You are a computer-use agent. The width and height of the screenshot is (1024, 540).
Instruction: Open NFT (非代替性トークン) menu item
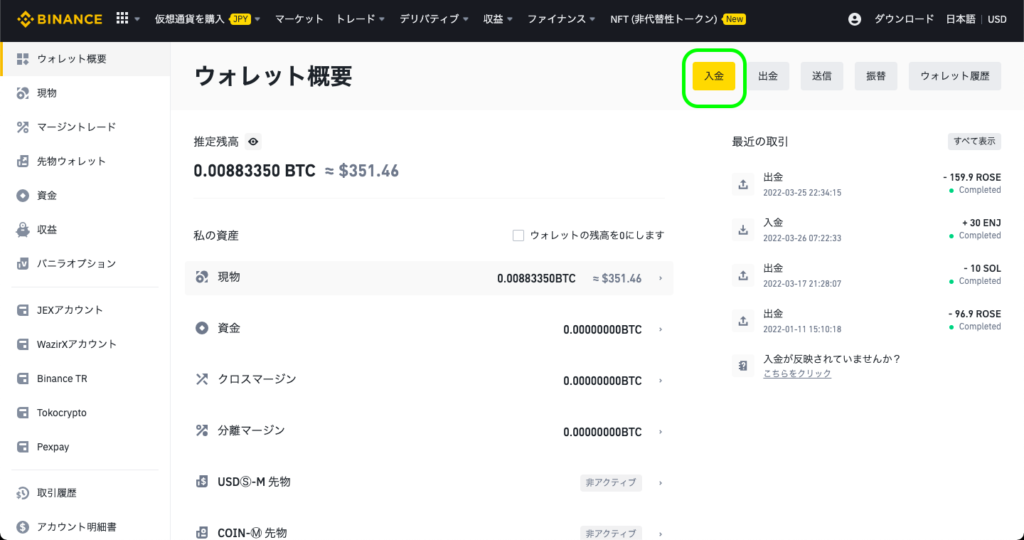pyautogui.click(x=678, y=19)
